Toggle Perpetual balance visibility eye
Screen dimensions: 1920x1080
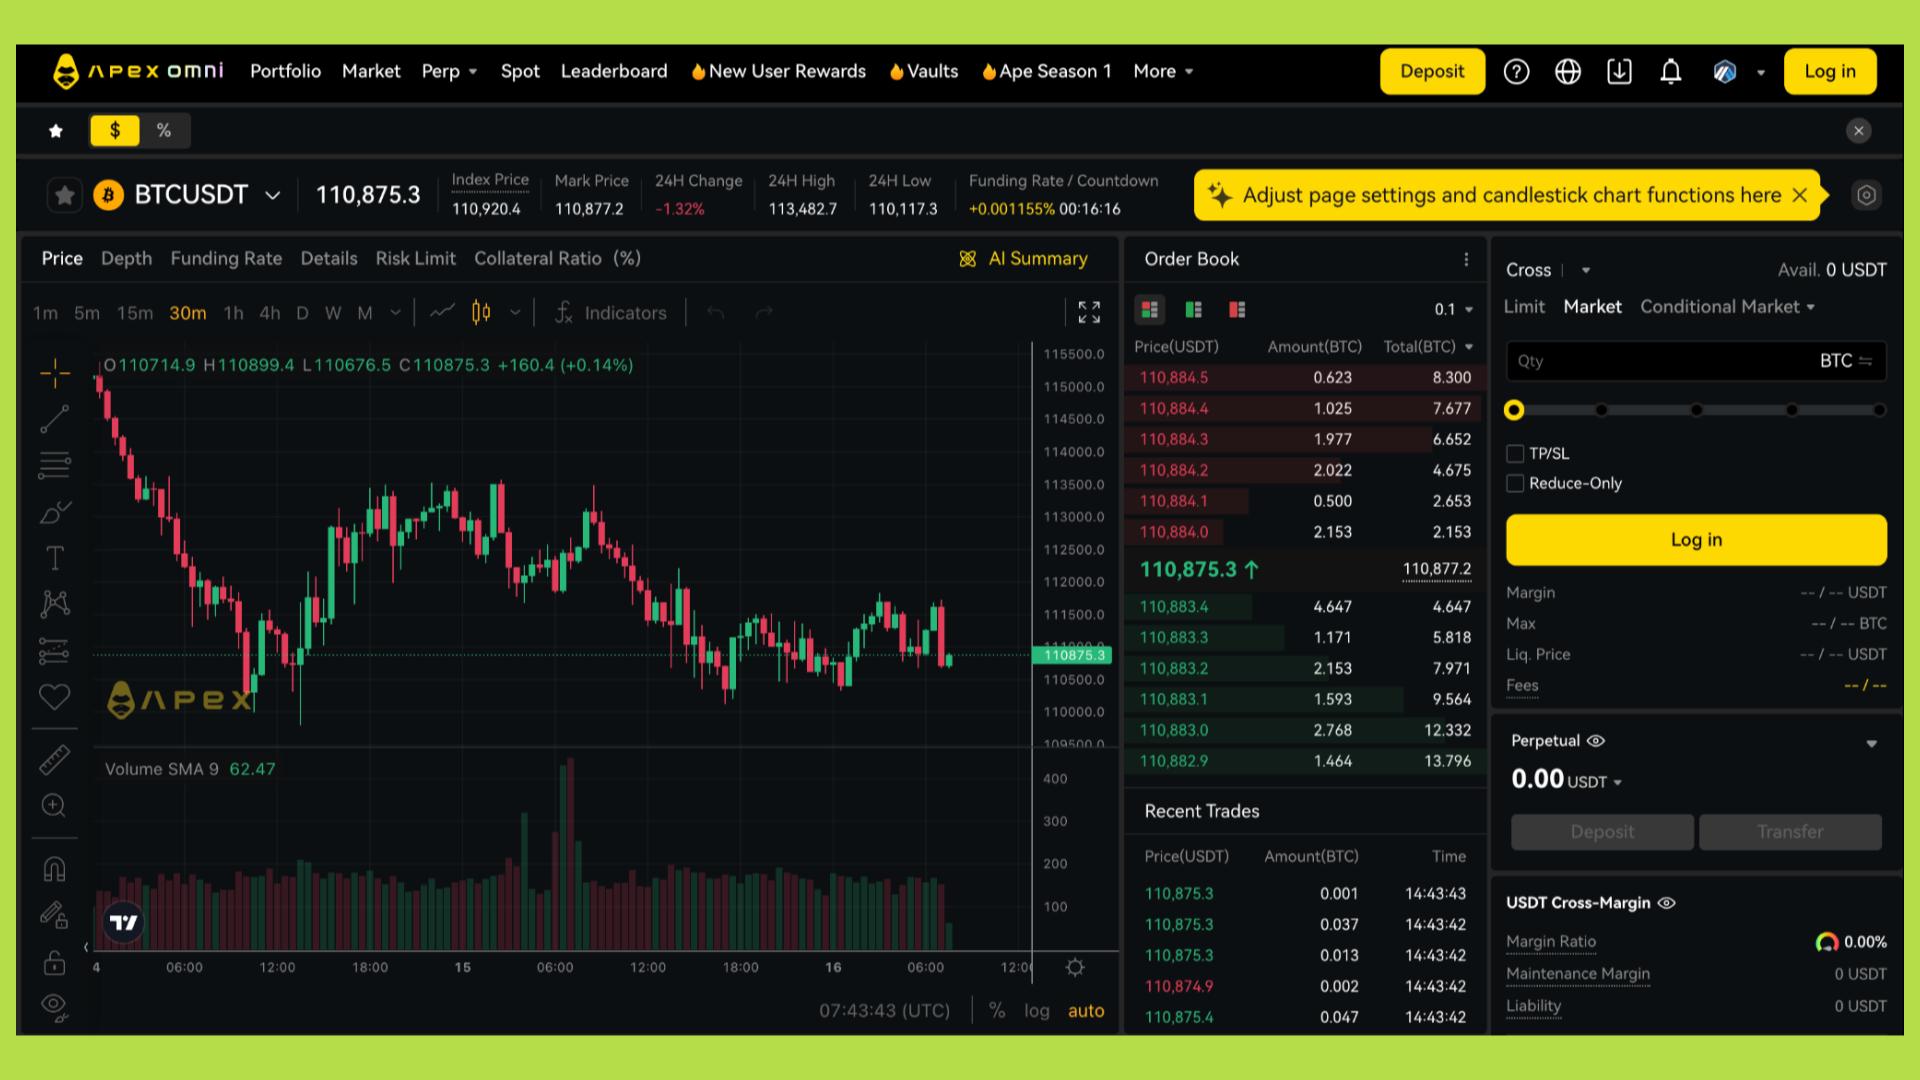coord(1596,741)
